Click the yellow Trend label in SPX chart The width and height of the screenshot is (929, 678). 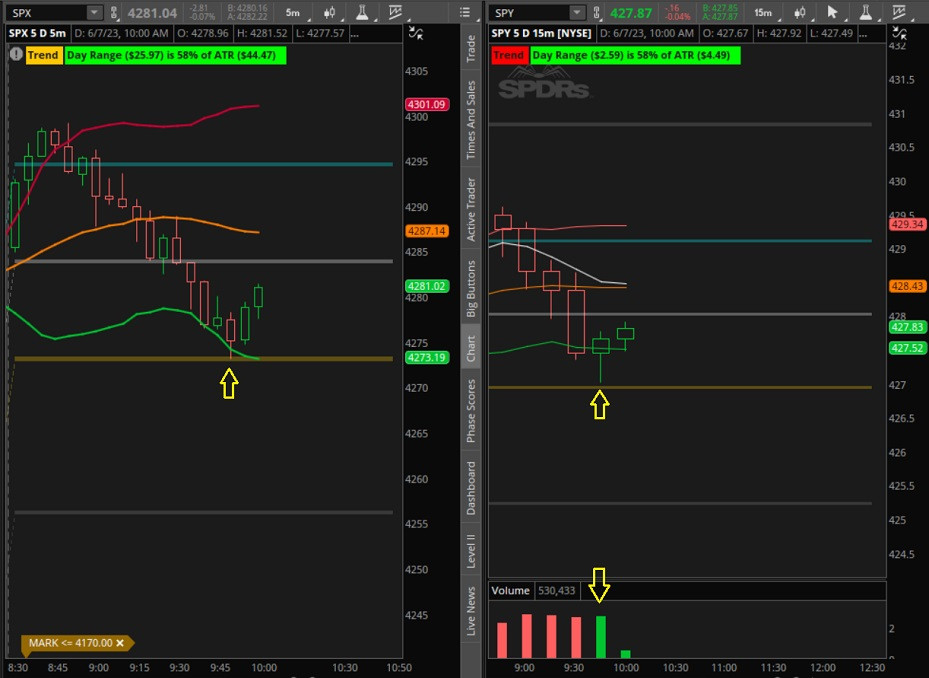pos(43,55)
